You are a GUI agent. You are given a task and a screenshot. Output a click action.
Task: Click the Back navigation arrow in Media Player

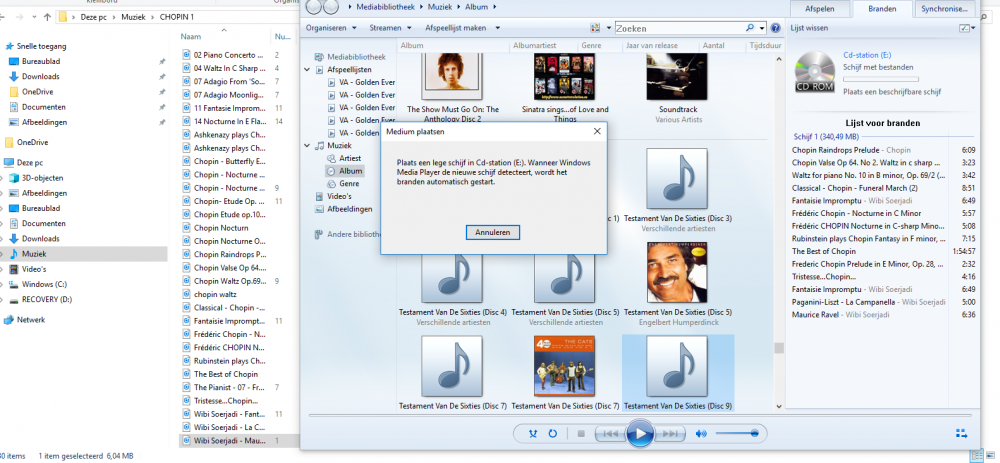[x=314, y=8]
